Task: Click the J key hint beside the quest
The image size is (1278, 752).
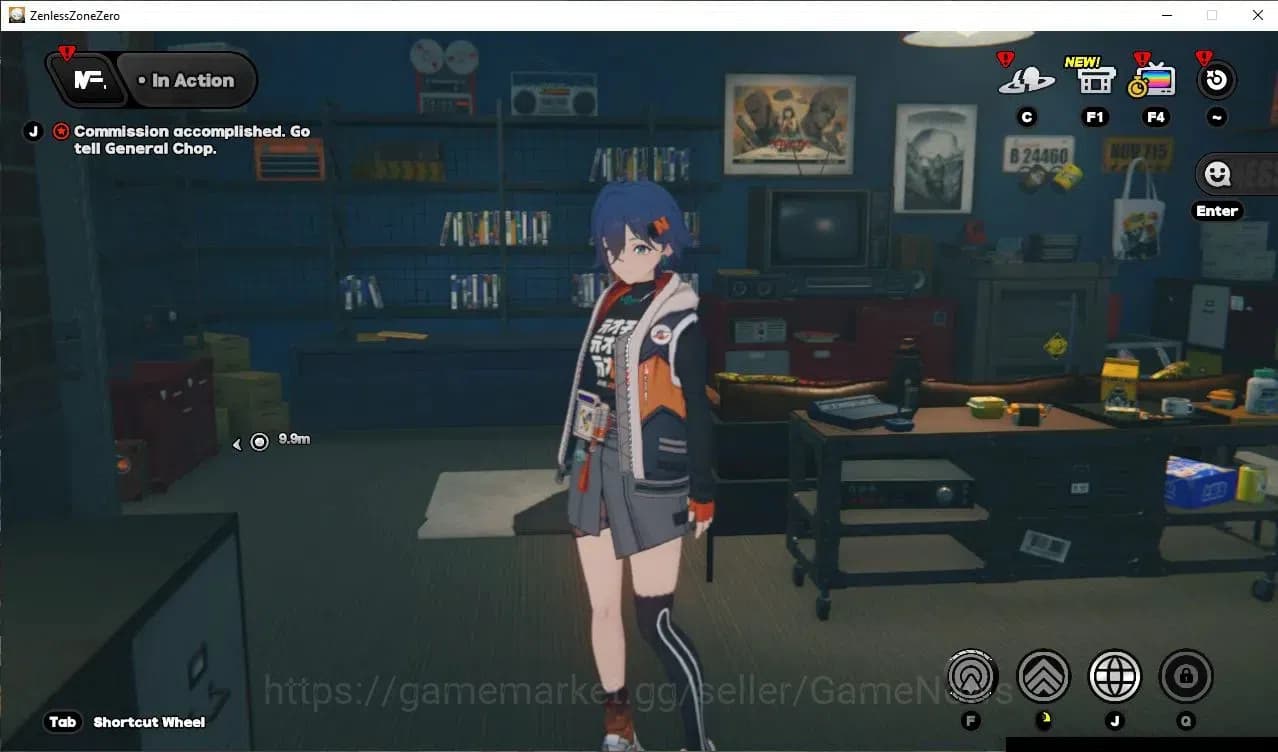Action: (33, 131)
